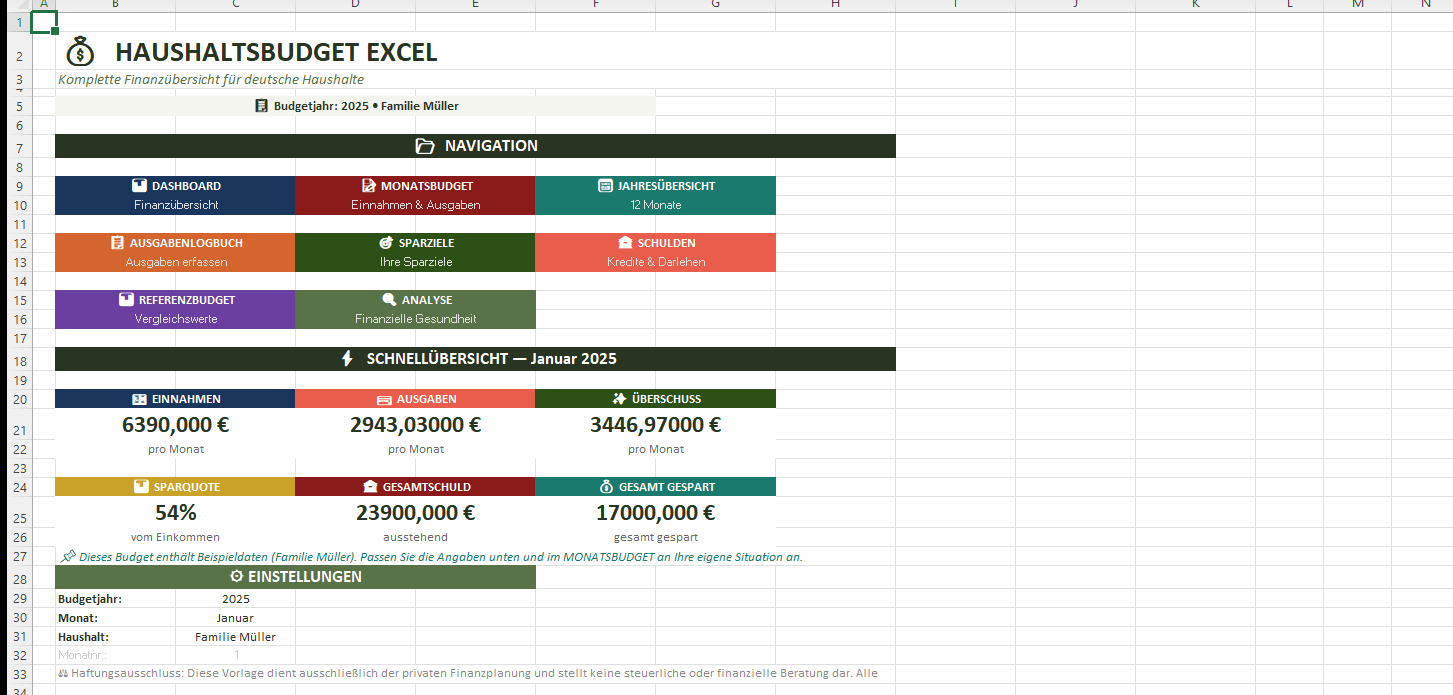Click the lightning bolt icon in SCHNELLÜBERSICHT header
The image size is (1453, 695).
click(347, 358)
